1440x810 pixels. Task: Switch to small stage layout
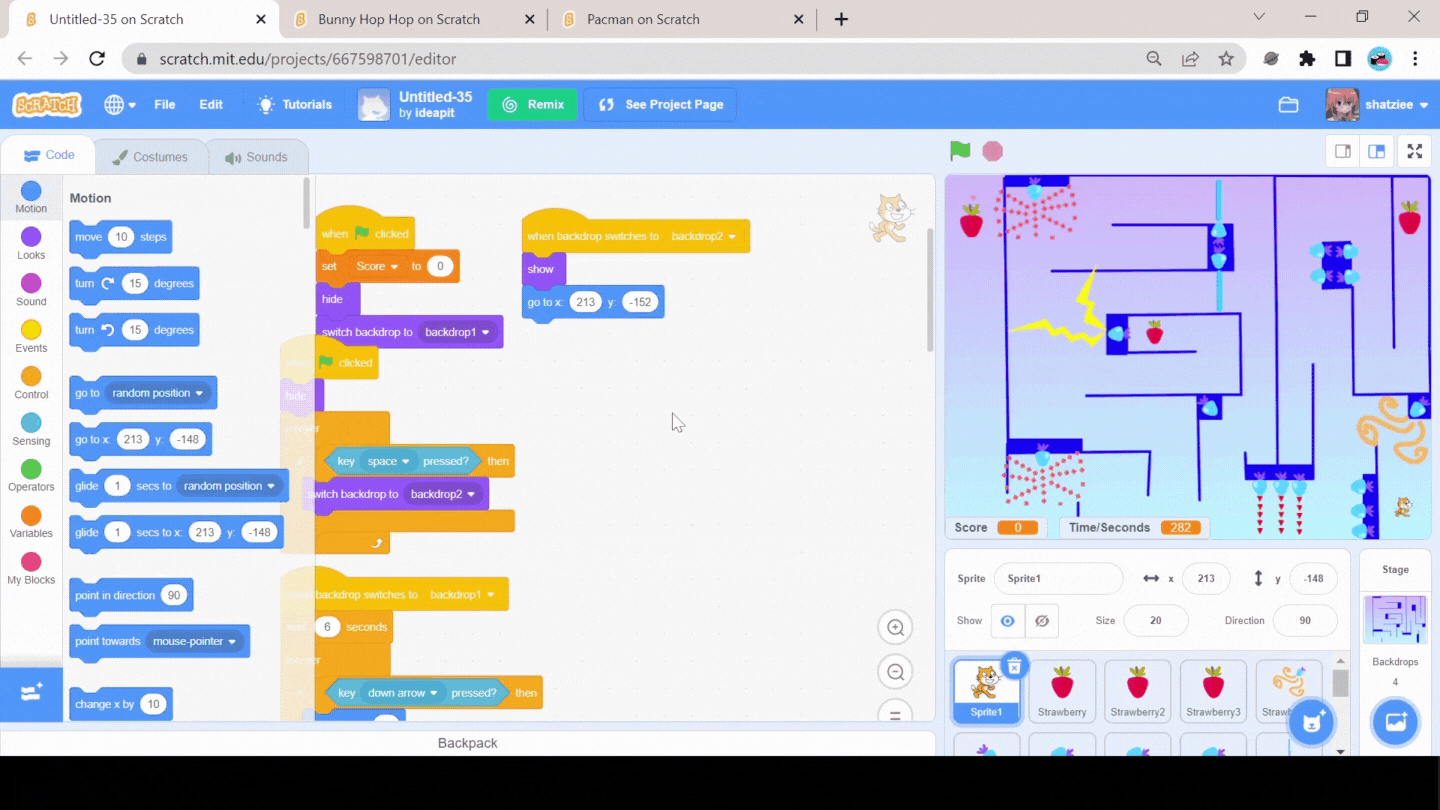1343,151
